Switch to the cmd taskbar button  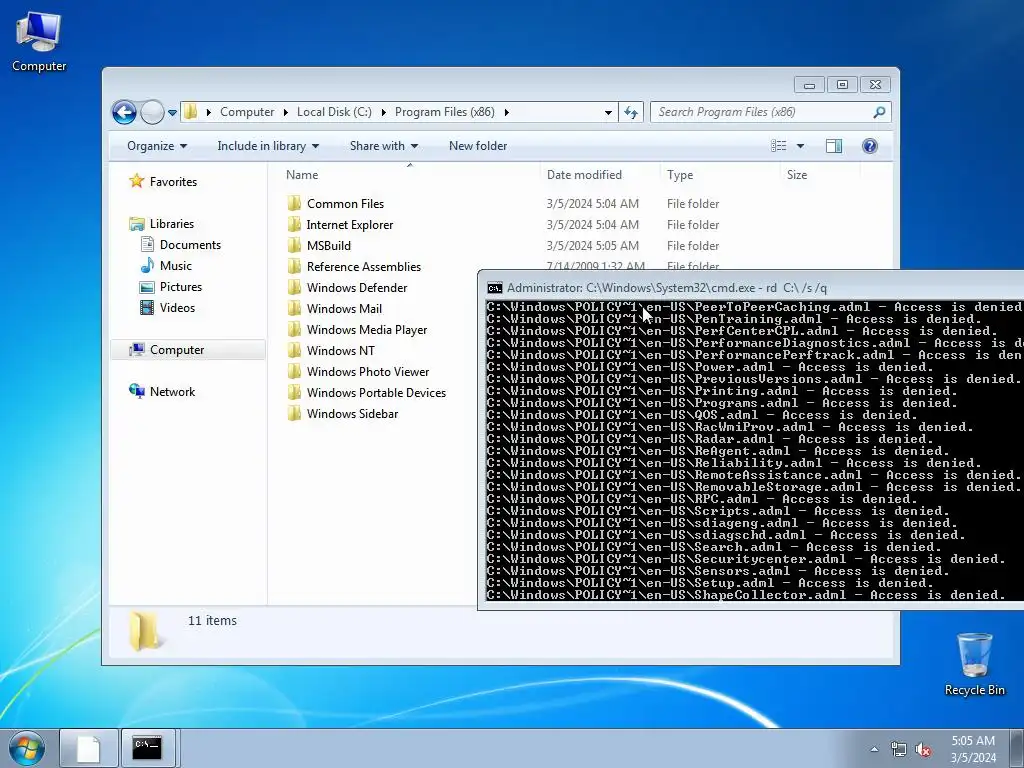coord(148,748)
